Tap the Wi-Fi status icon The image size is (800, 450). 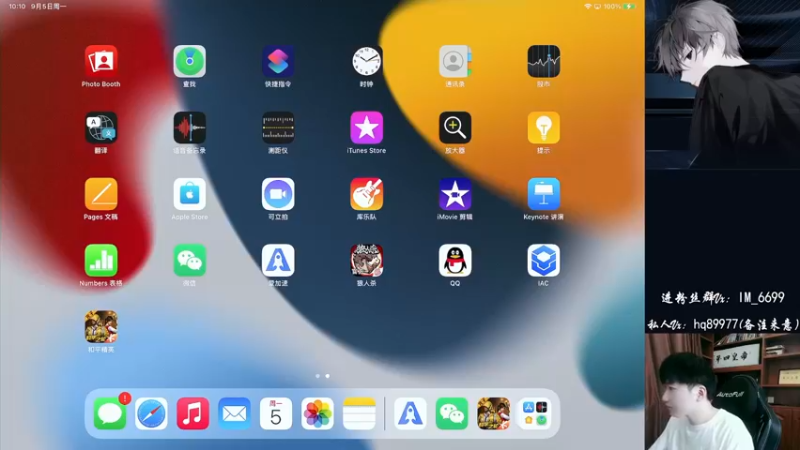[587, 6]
